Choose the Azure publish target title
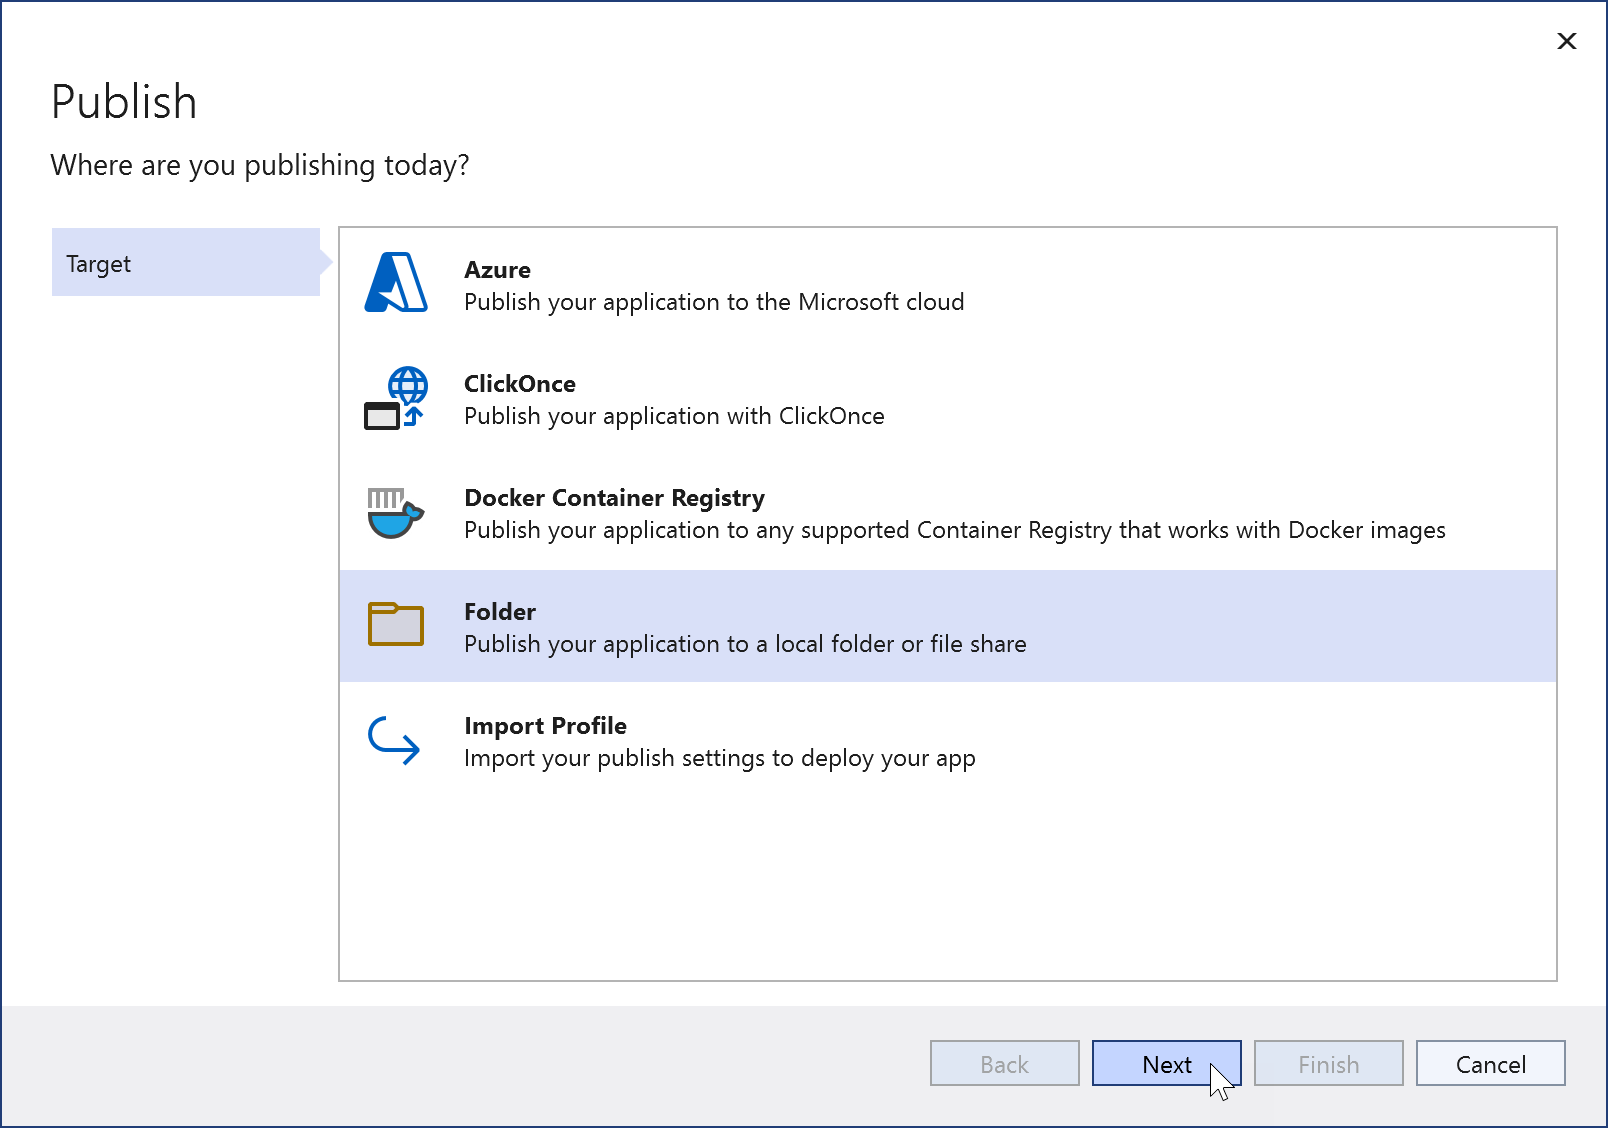Image resolution: width=1608 pixels, height=1128 pixels. click(497, 270)
